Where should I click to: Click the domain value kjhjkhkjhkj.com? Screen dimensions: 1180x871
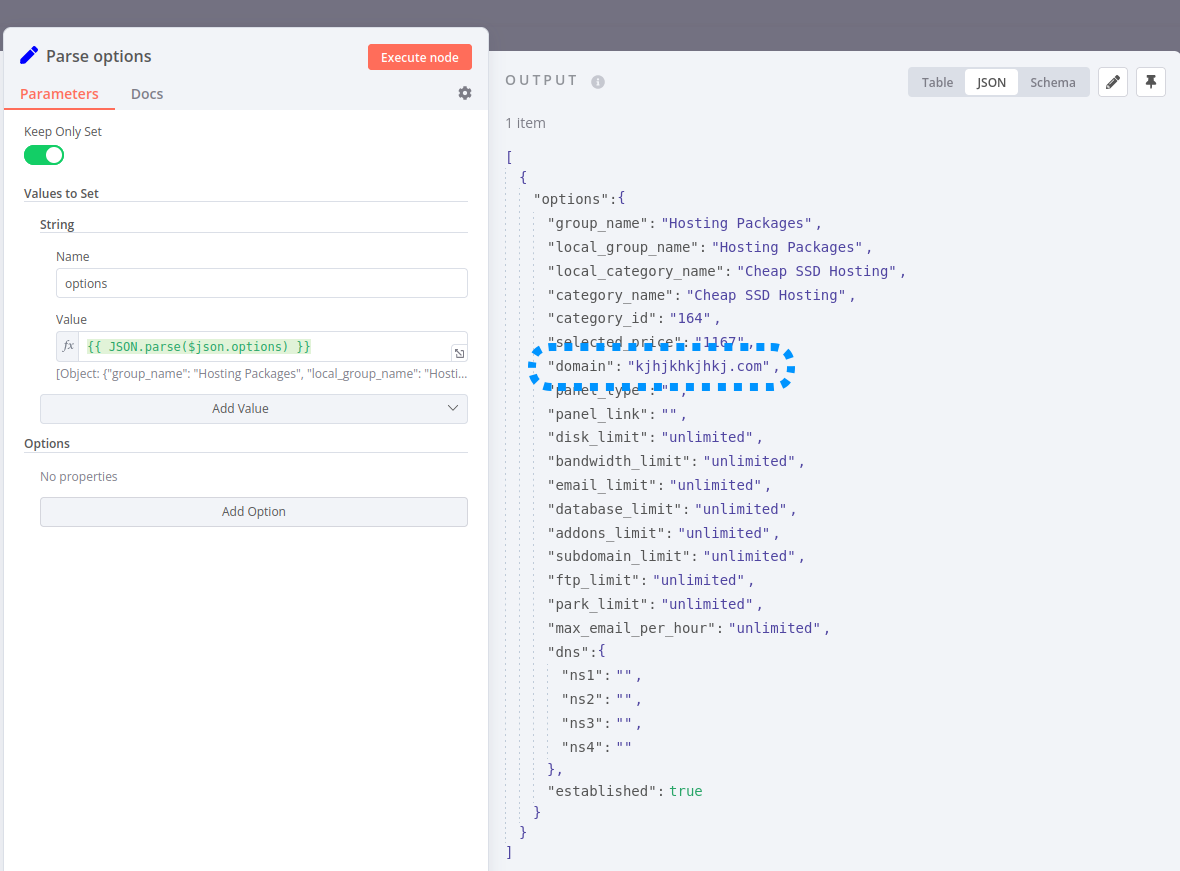tap(698, 366)
